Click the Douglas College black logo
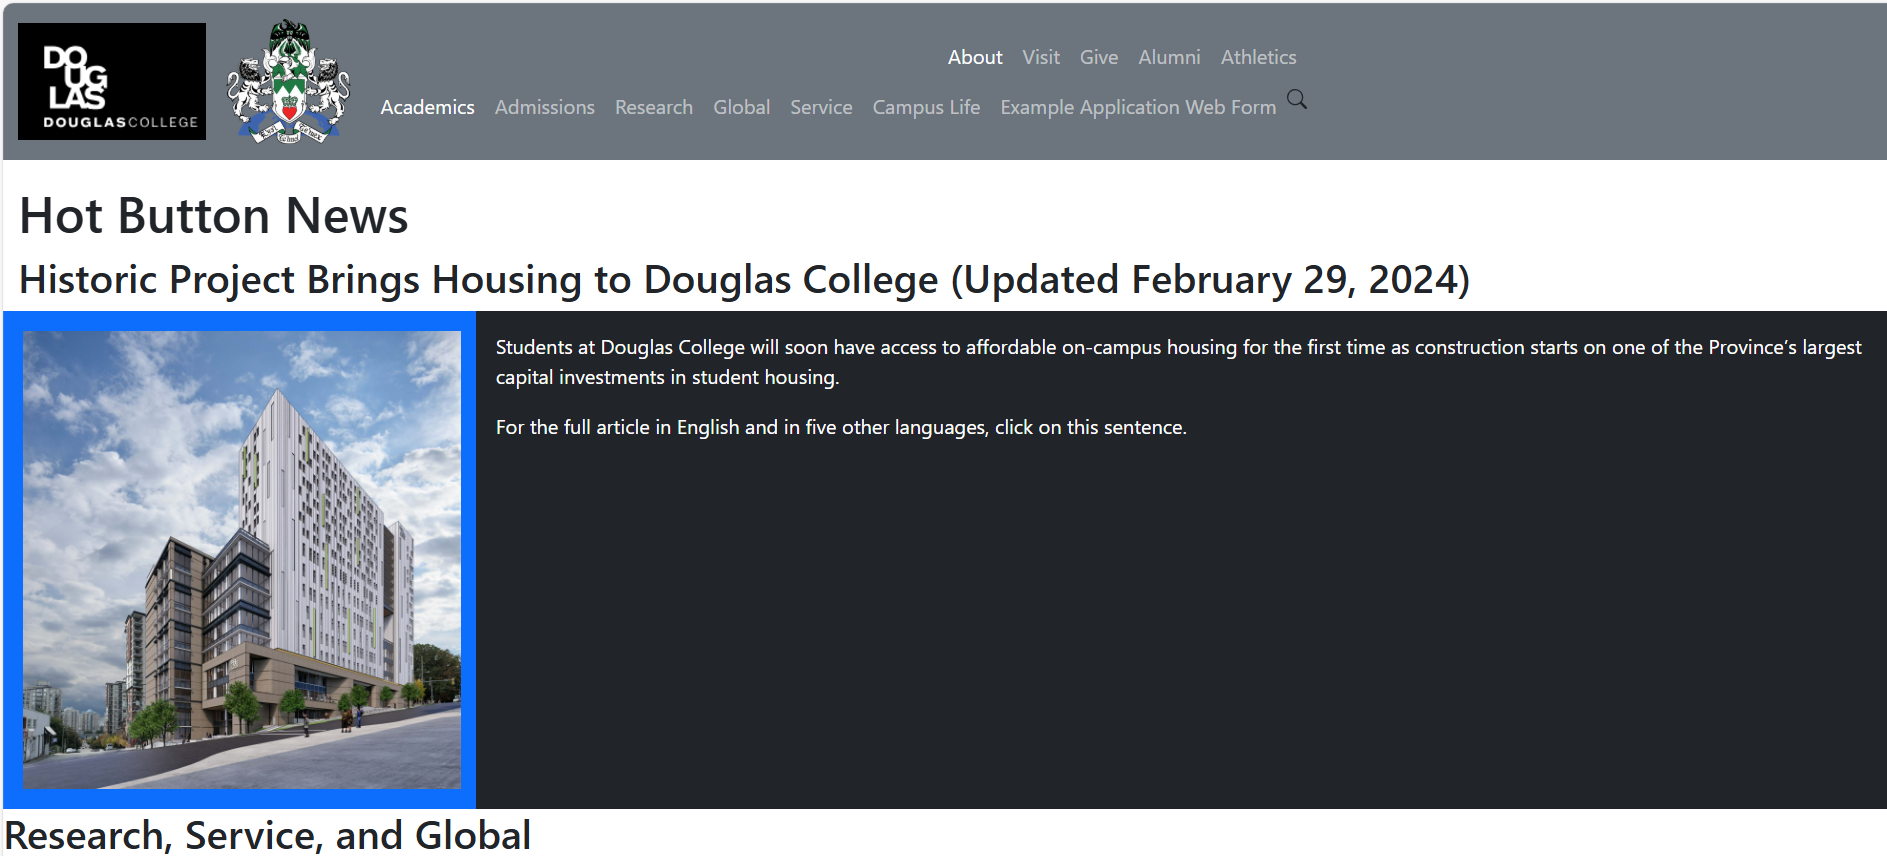 click(x=112, y=82)
